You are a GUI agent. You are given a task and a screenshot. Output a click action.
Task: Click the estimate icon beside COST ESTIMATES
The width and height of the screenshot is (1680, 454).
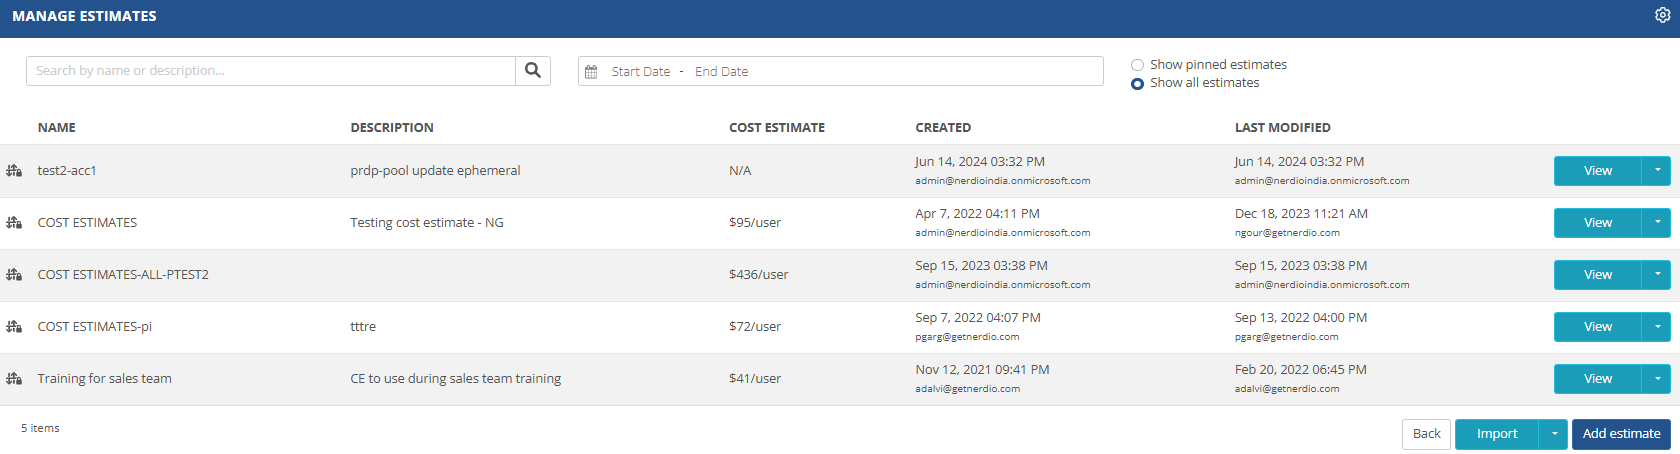(14, 223)
